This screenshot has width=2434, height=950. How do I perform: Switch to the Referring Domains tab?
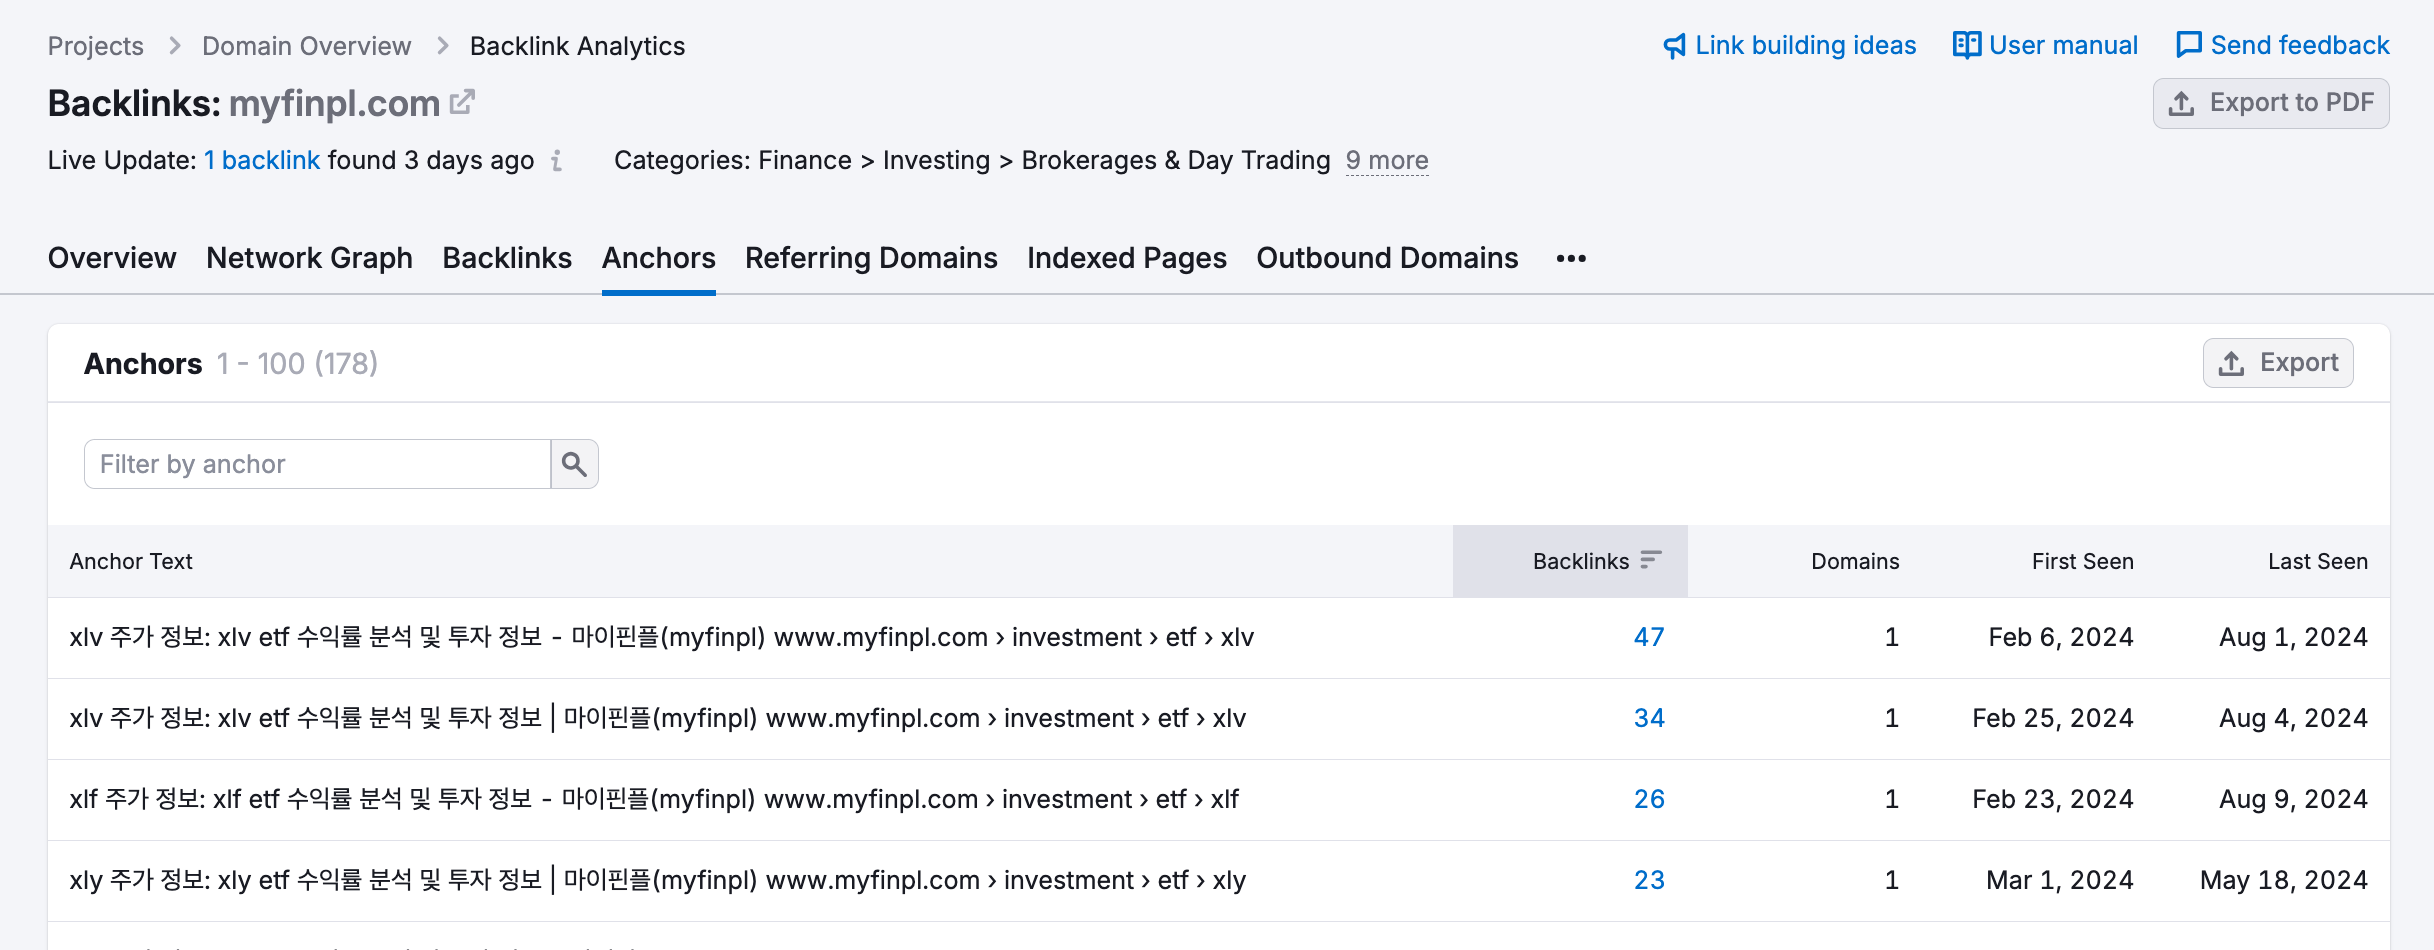pyautogui.click(x=871, y=258)
